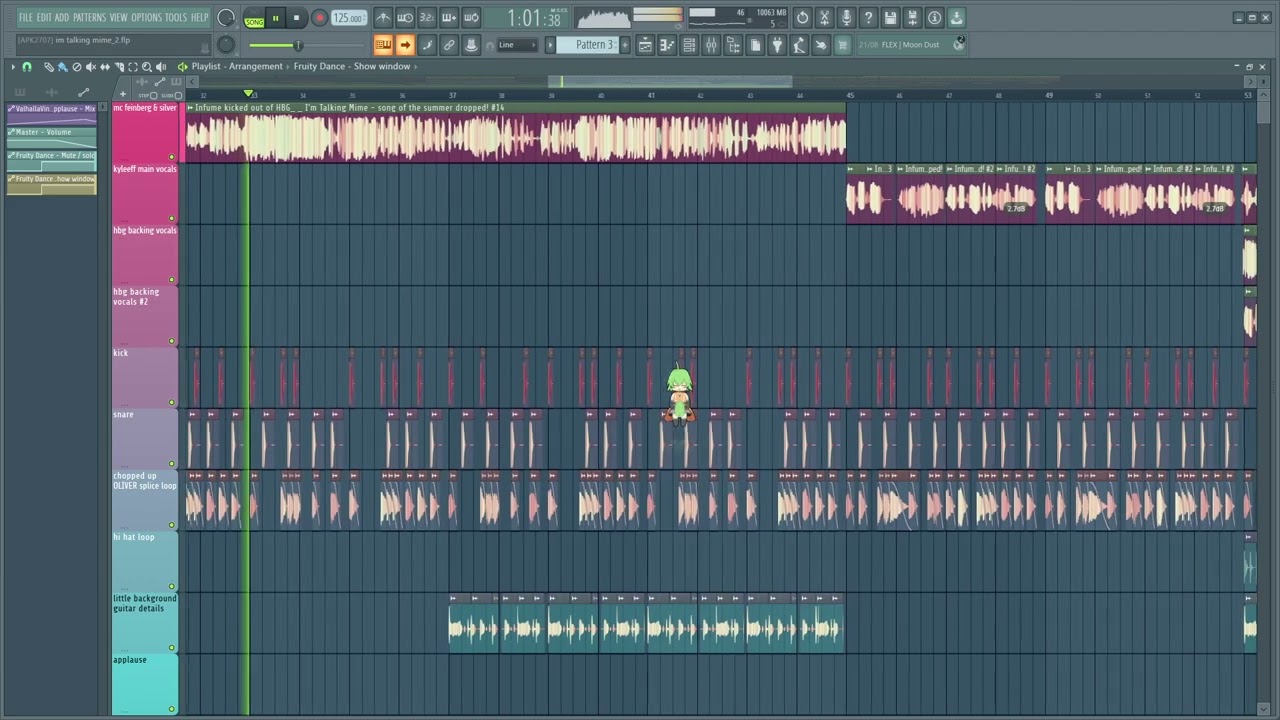1280x720 pixels.
Task: Select the playlist slip tool
Action: [x=104, y=67]
